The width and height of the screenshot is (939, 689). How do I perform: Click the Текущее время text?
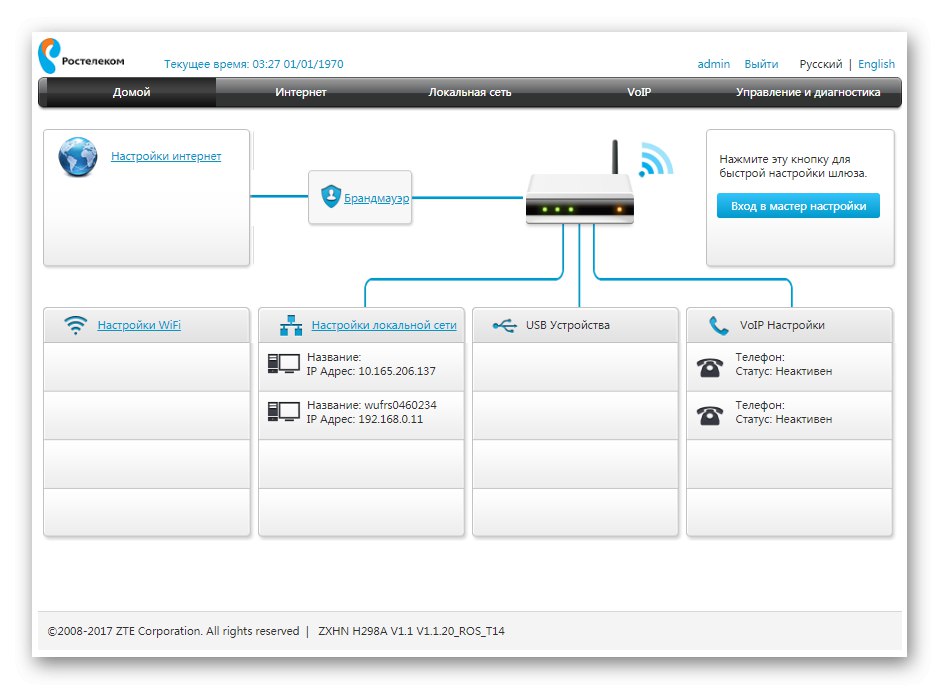pyautogui.click(x=254, y=64)
